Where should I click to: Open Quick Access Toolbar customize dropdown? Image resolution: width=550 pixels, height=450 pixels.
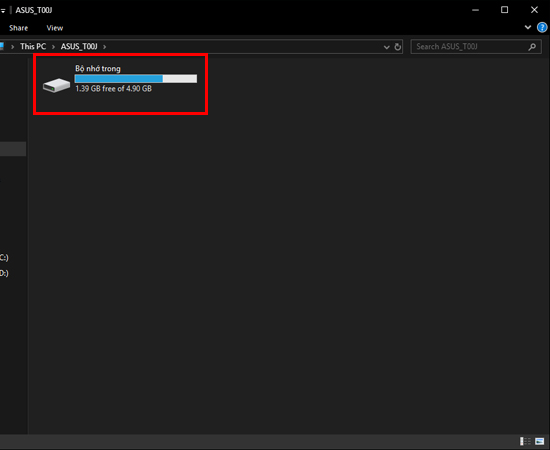[x=3, y=11]
